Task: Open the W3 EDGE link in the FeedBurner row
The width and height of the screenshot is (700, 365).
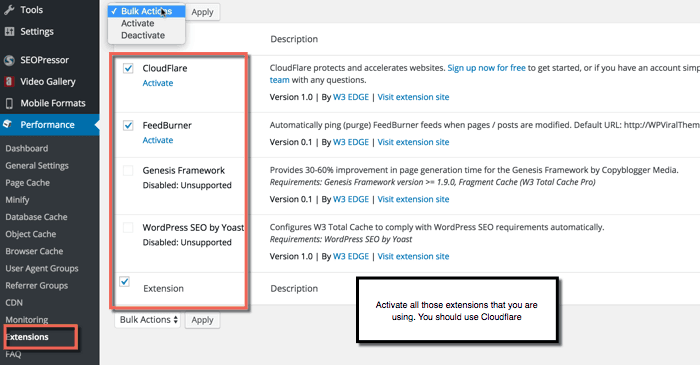Action: tap(351, 142)
